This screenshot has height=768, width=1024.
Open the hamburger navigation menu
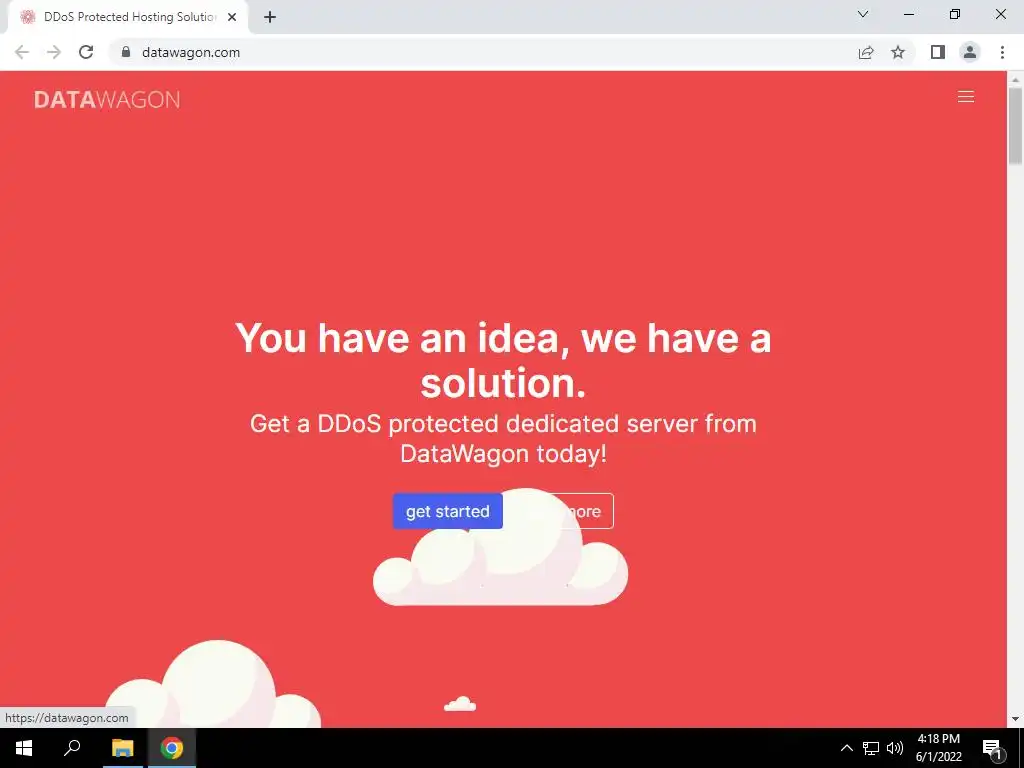pos(966,97)
